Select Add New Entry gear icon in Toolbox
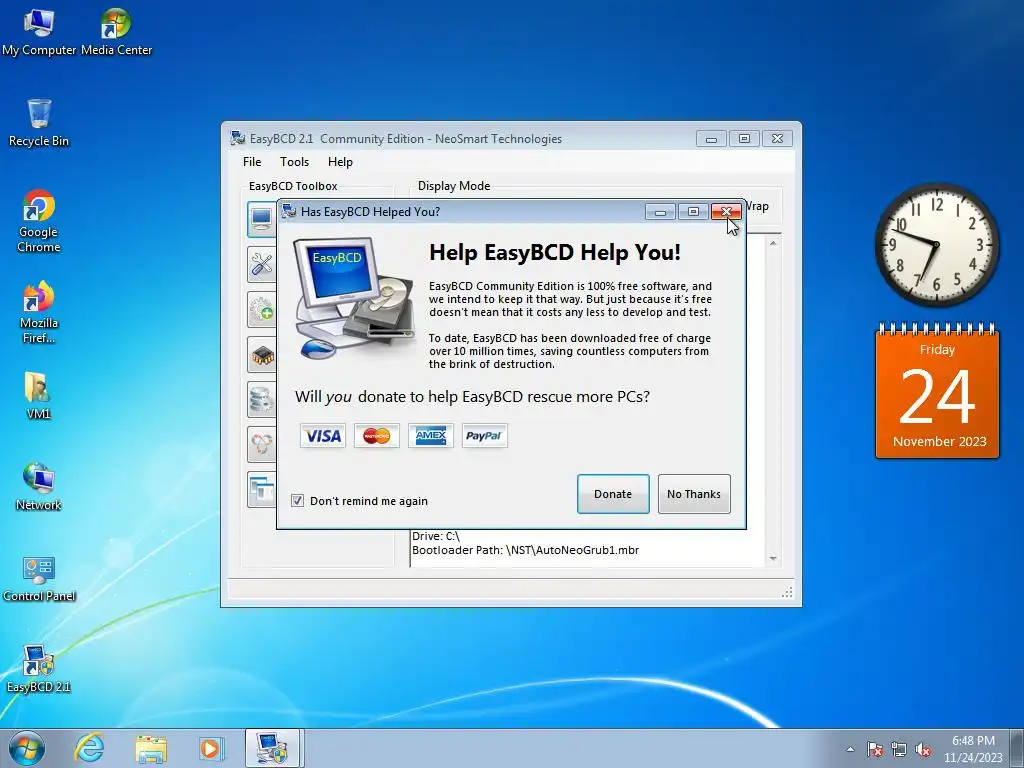The height and width of the screenshot is (768, 1024). (262, 310)
